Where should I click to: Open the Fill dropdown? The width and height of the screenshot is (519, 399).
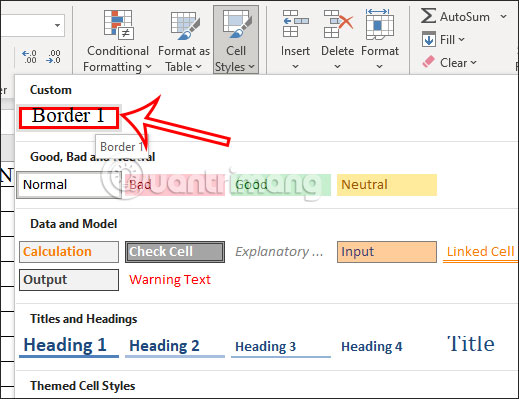(x=443, y=40)
